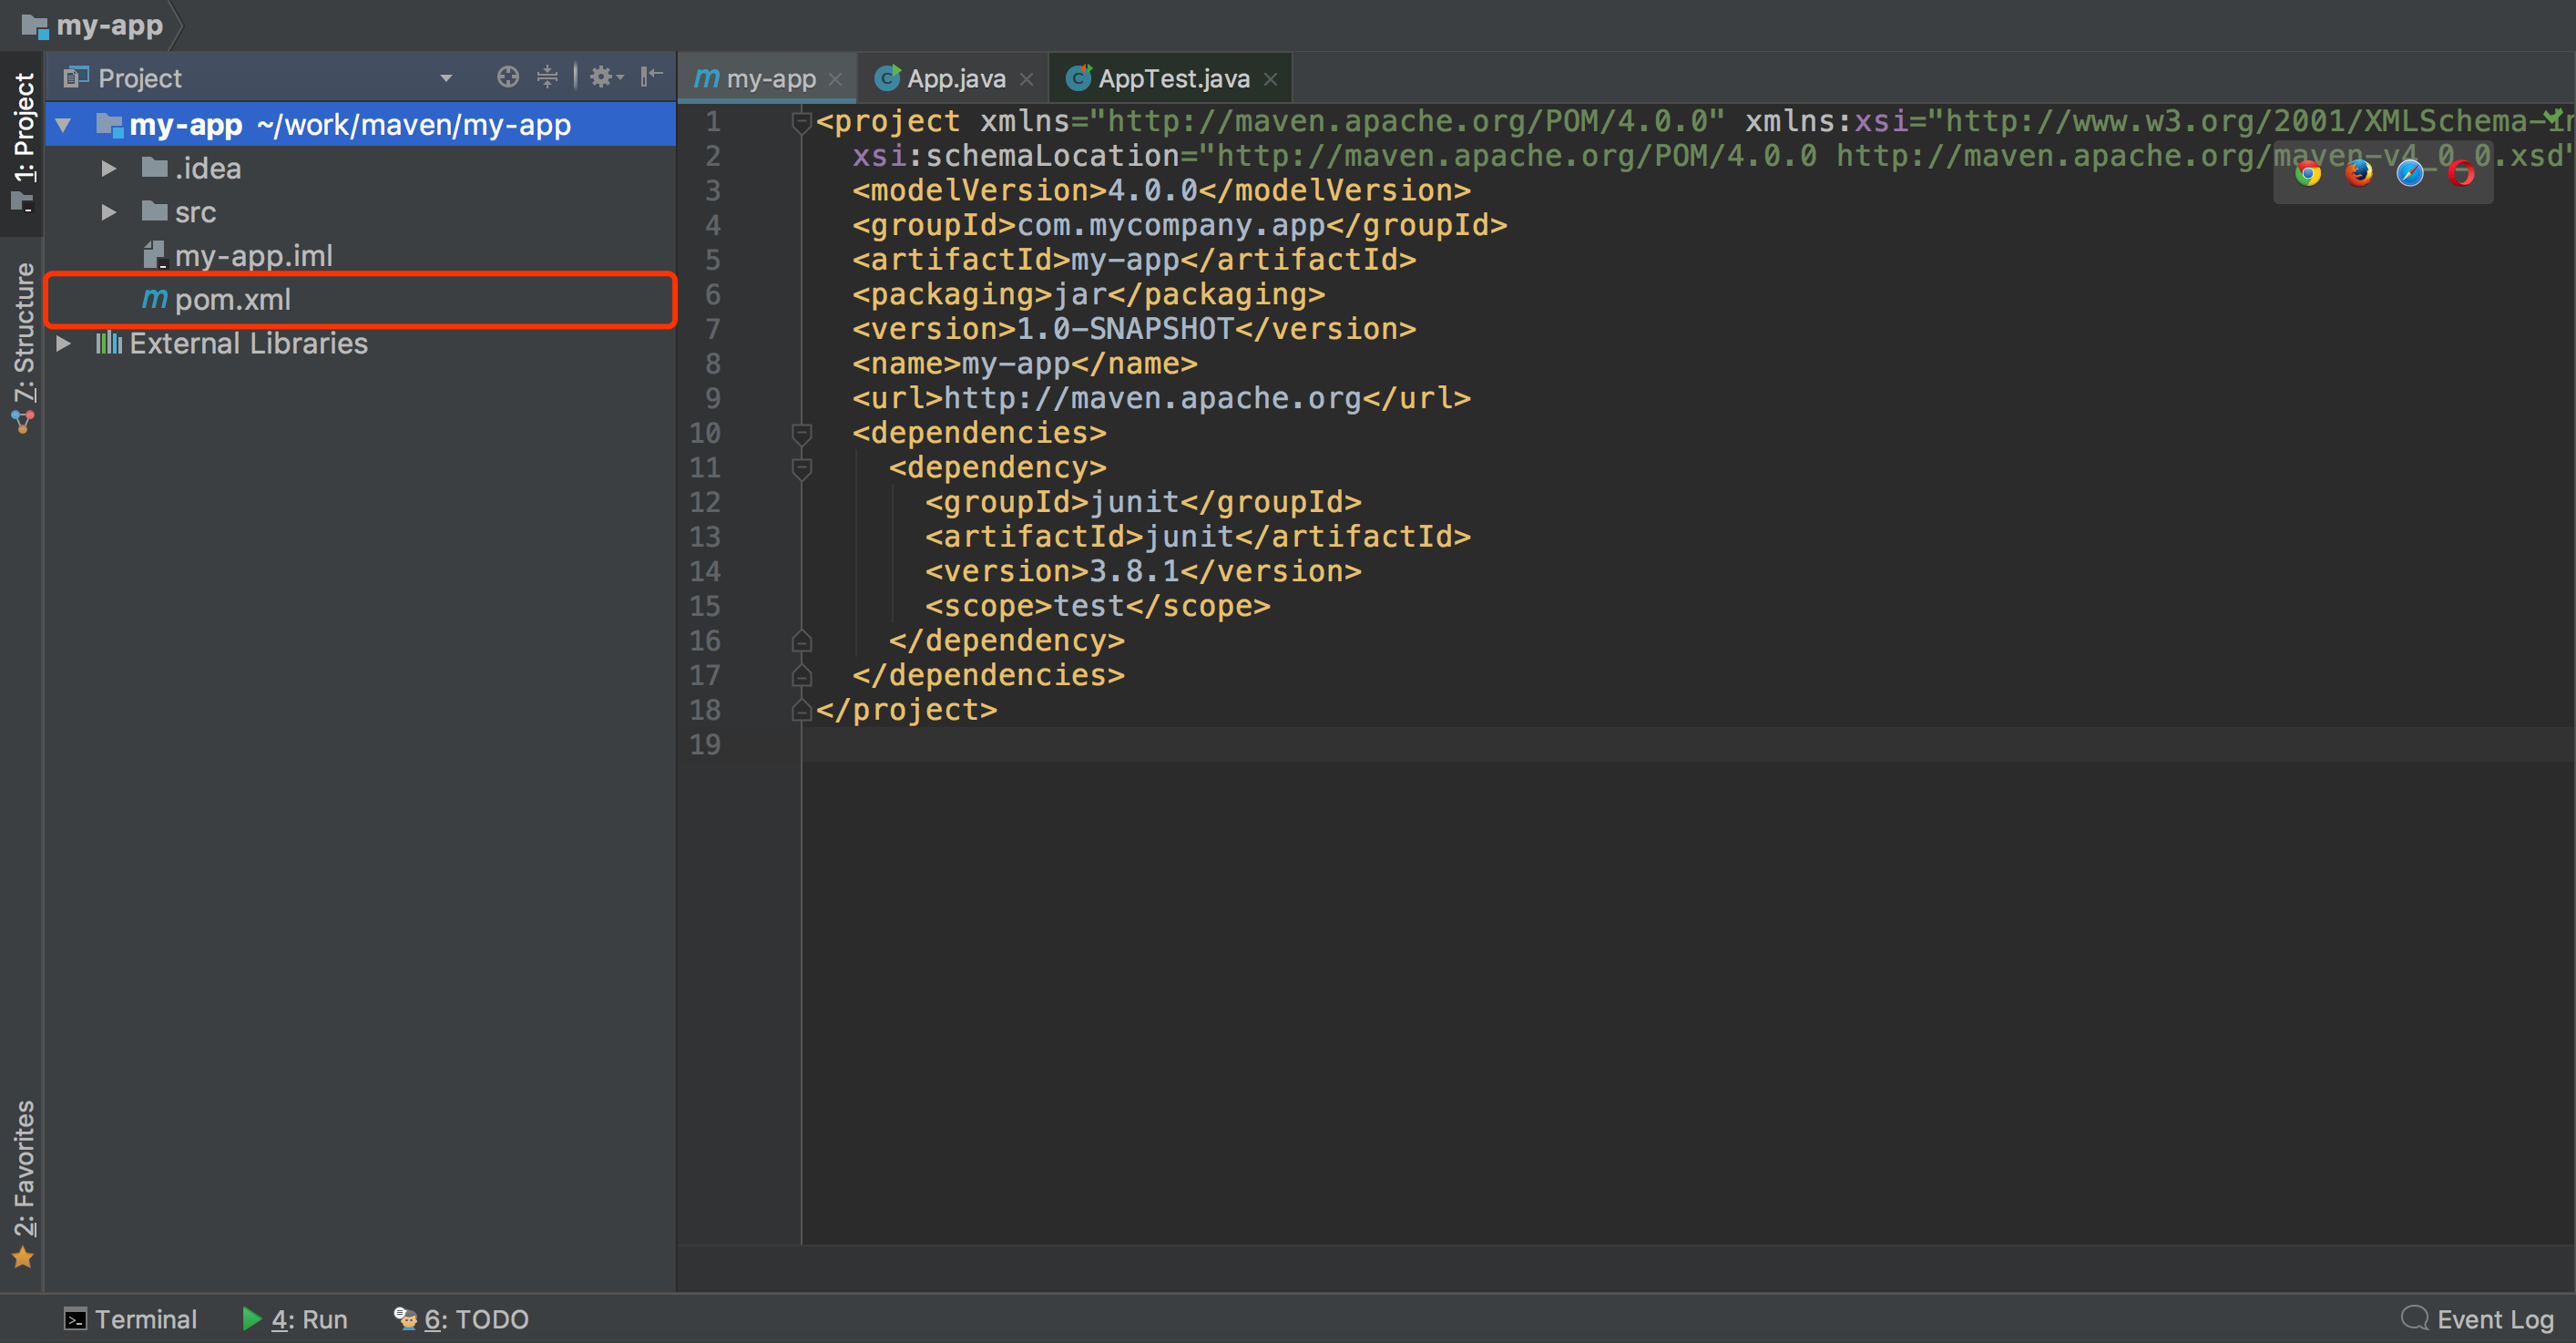
Task: Open the 4: Run tool window
Action: point(295,1319)
